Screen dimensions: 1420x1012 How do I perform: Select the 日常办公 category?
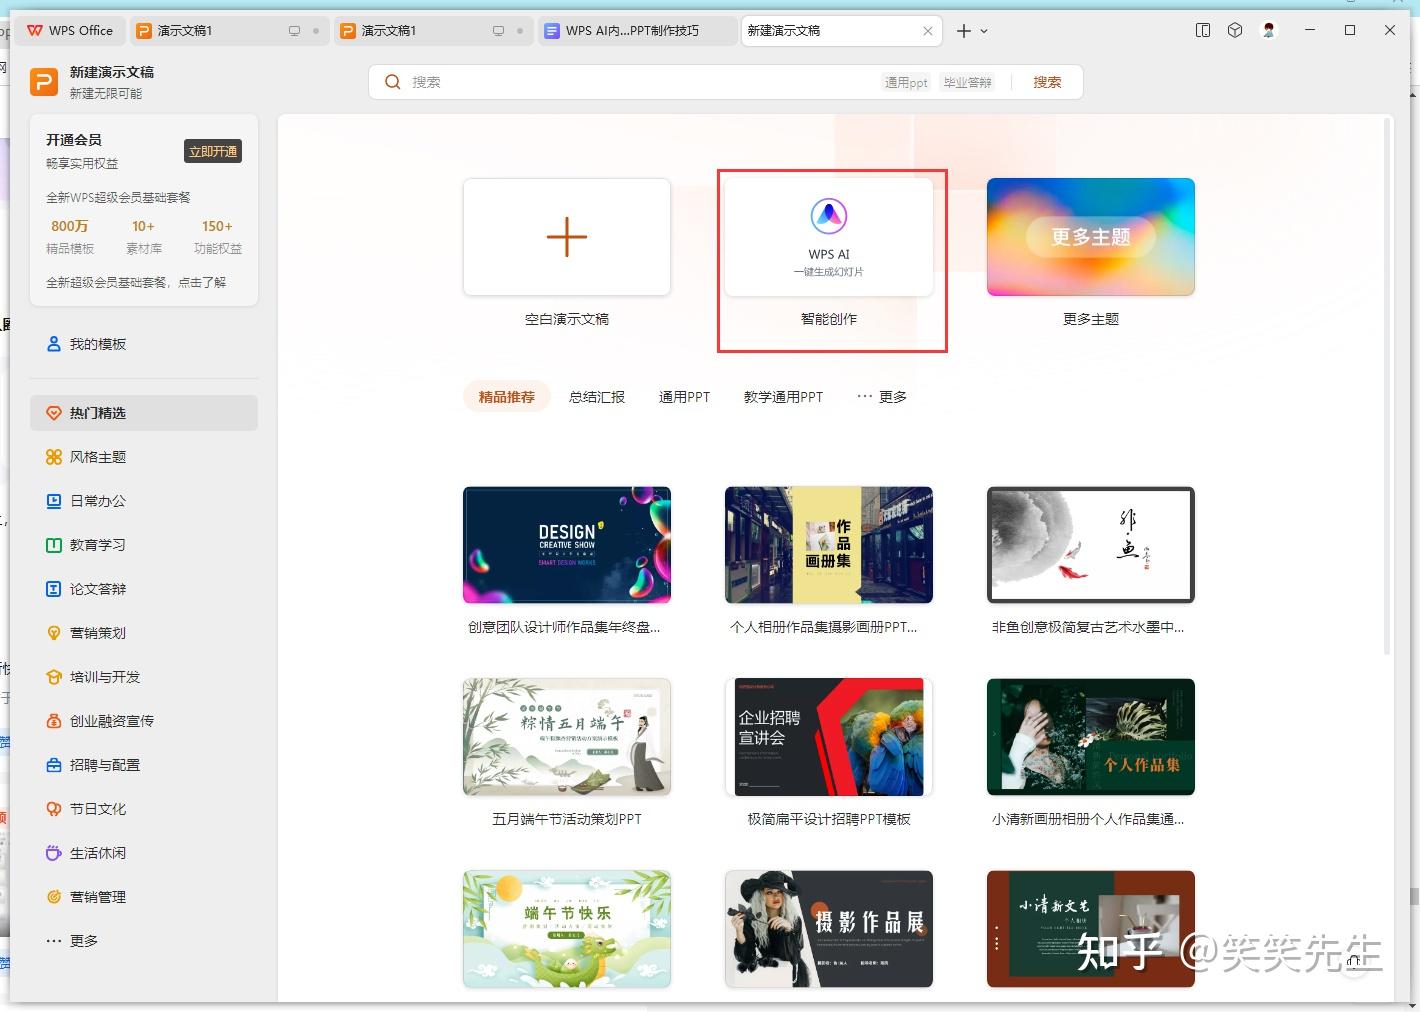click(97, 501)
